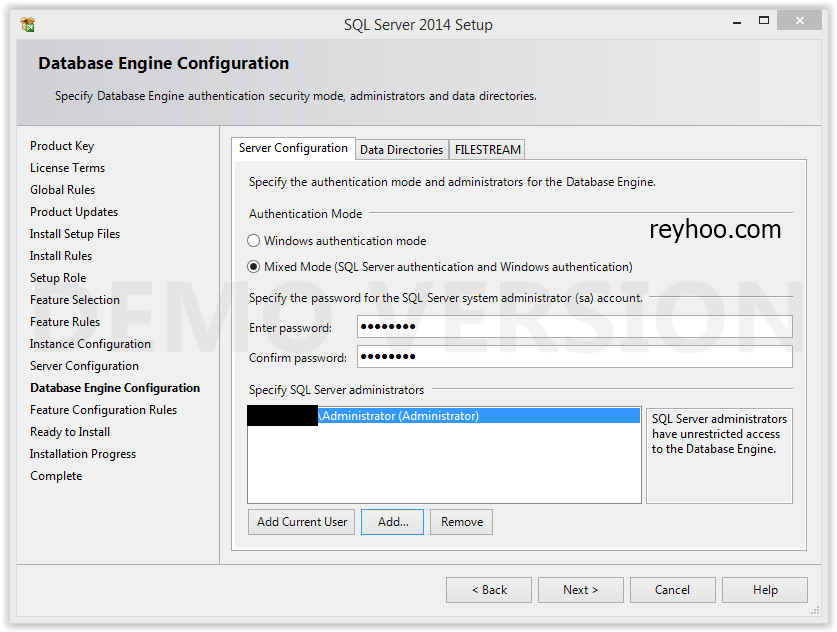Screen dimensions: 837x632
Task: Click the Add... button
Action: 392,522
